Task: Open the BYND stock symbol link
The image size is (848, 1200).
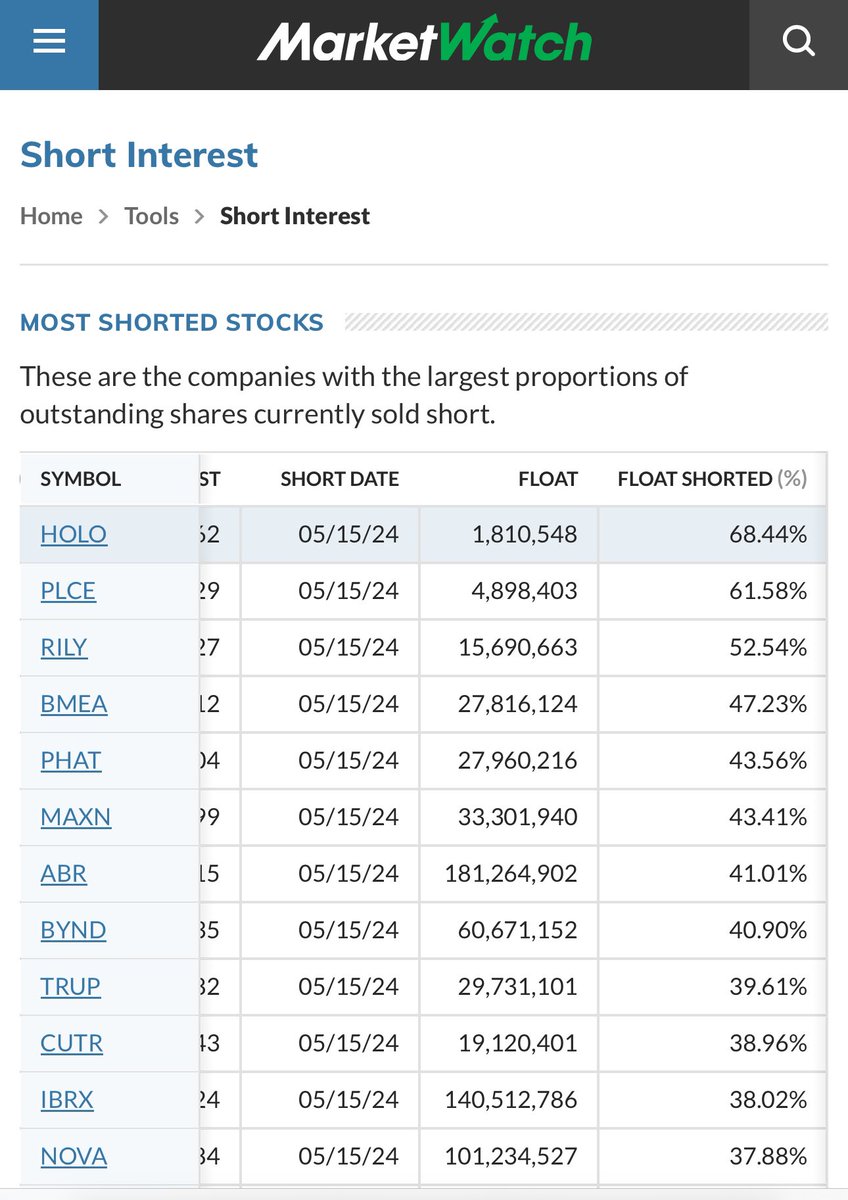Action: click(73, 930)
